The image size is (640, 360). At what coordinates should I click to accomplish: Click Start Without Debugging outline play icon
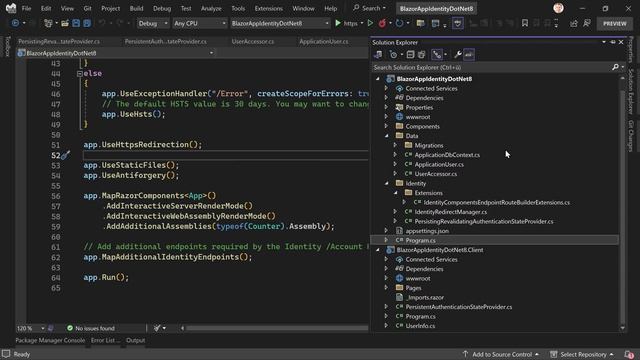pos(370,23)
